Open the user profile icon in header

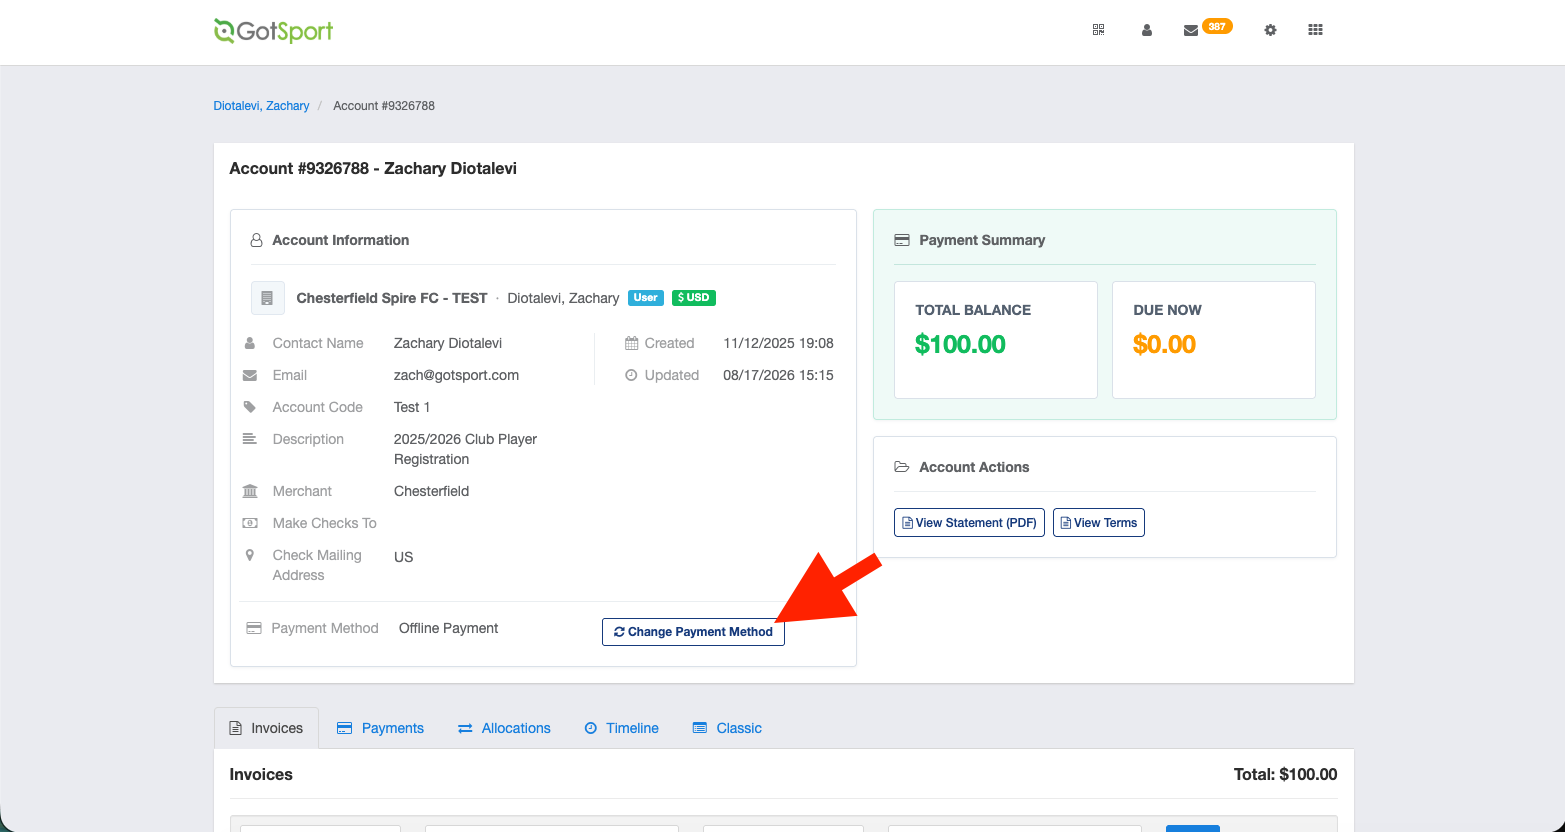click(1147, 30)
